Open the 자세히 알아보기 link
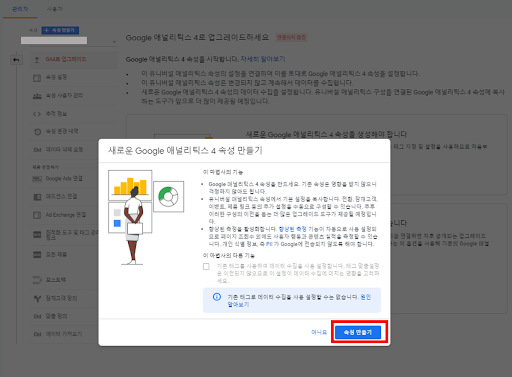This screenshot has width=512, height=377. coord(263,59)
